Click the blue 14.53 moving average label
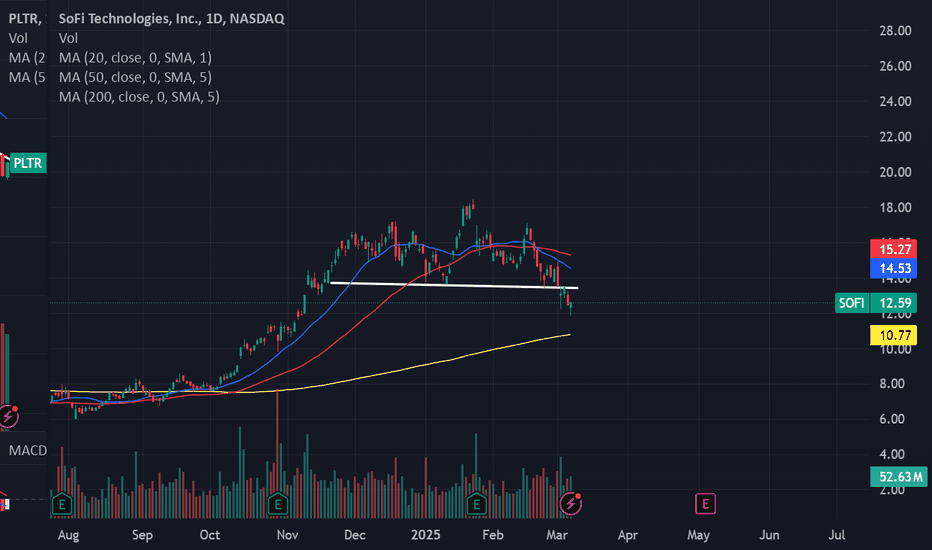This screenshot has height=550, width=932. tap(893, 268)
